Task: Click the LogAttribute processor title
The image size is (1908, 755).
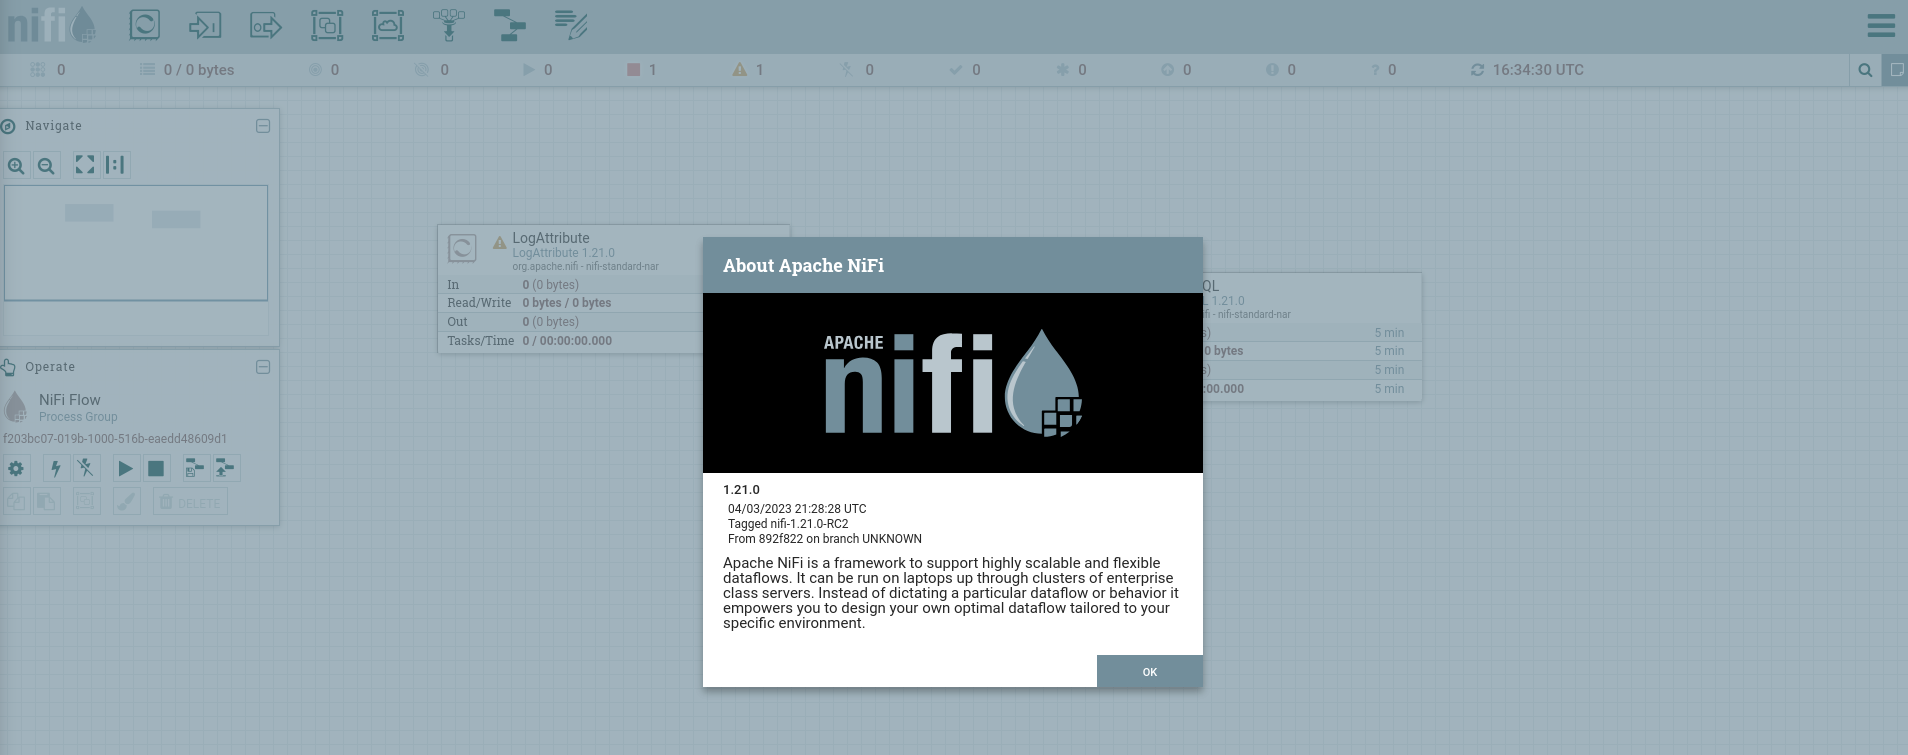Action: (x=551, y=238)
